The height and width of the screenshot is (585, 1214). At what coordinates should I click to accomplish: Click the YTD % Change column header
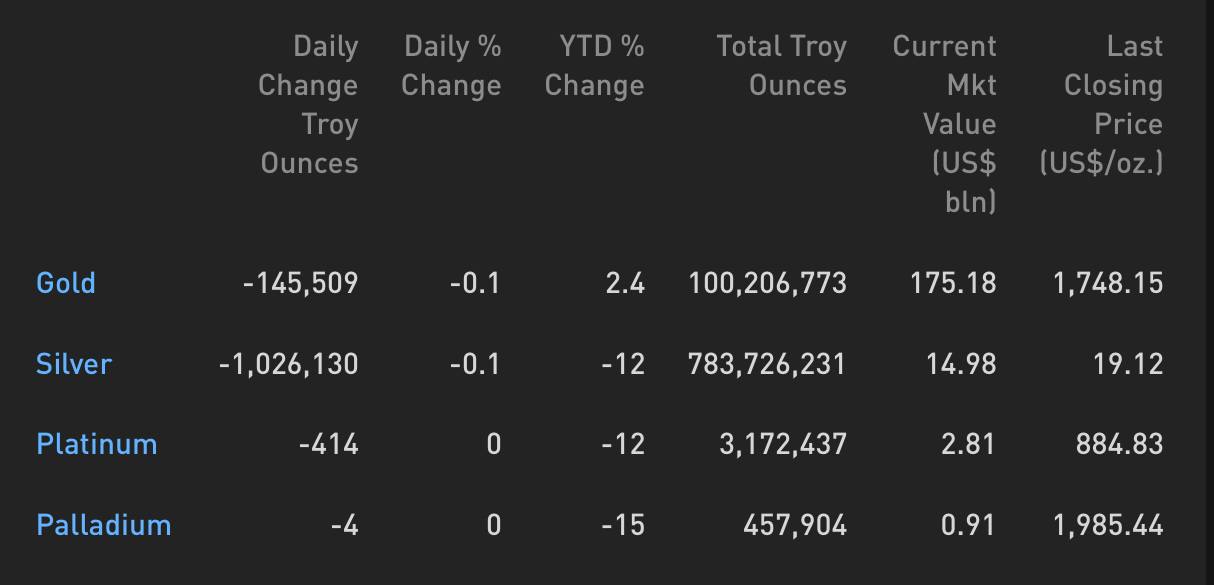(x=594, y=66)
